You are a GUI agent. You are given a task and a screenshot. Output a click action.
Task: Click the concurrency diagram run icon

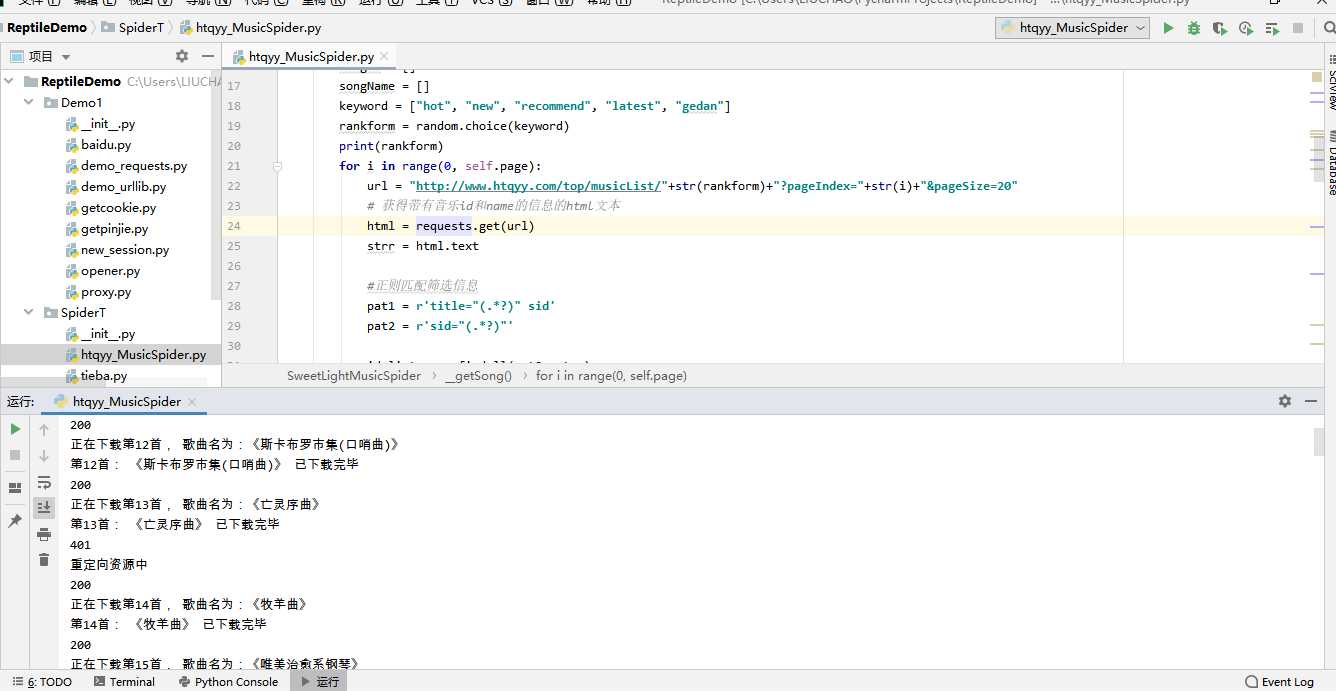(x=1271, y=28)
